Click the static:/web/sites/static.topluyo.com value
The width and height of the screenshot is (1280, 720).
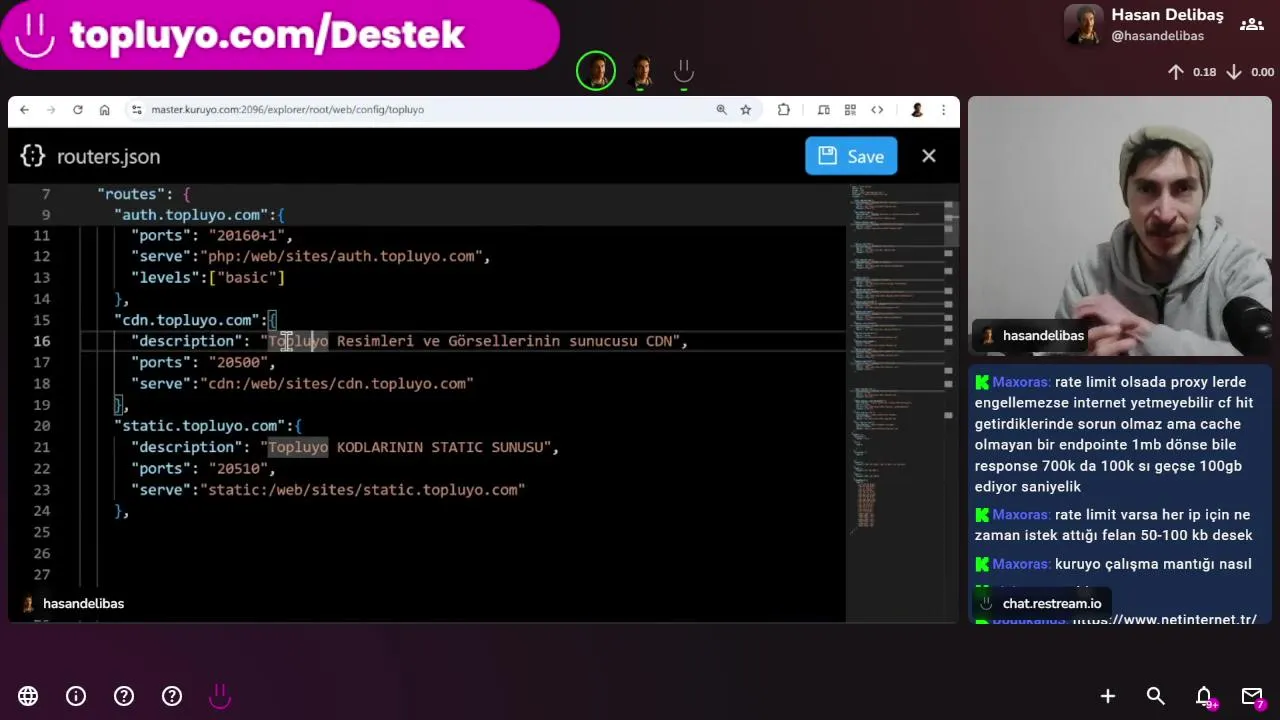coord(363,489)
